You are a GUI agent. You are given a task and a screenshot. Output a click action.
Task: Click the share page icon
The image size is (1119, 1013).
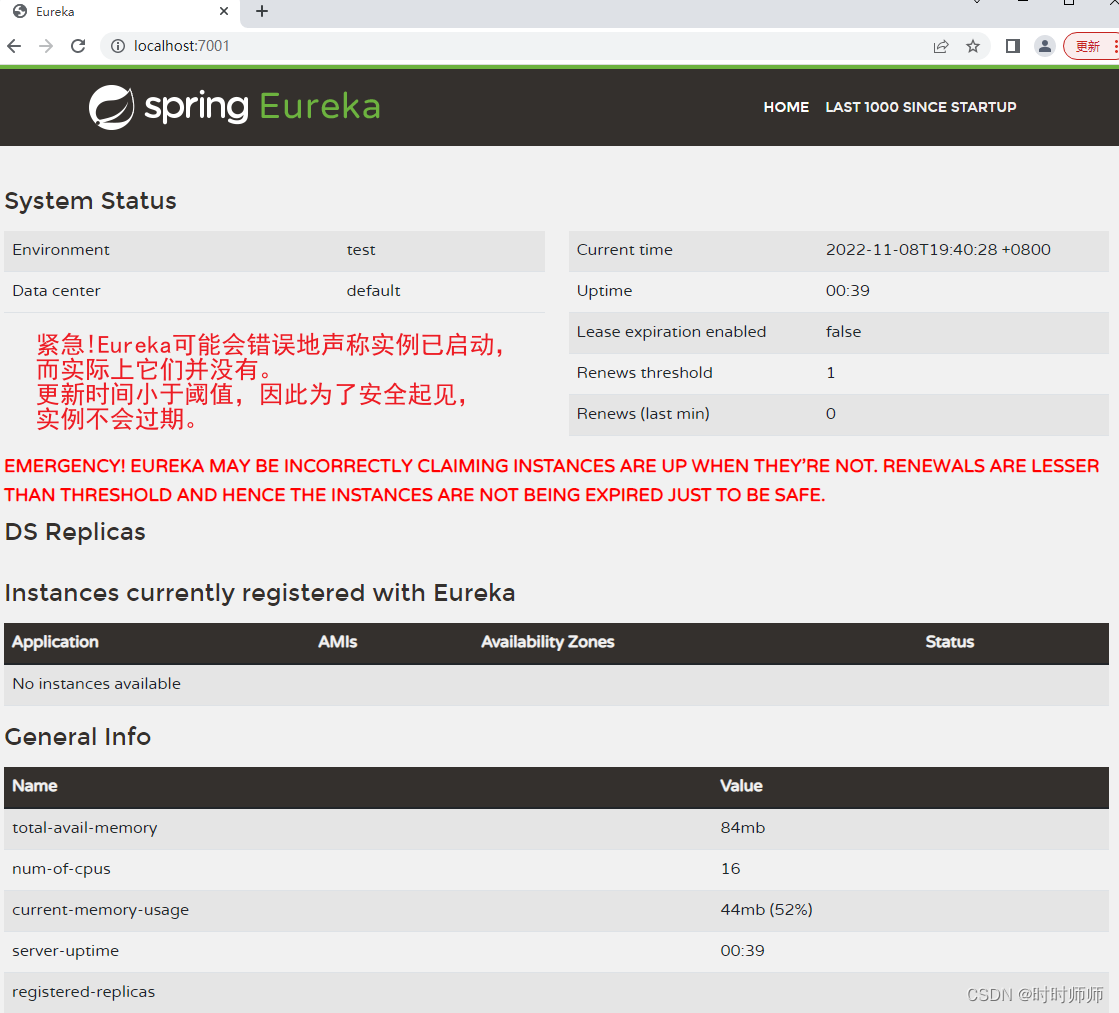[941, 46]
